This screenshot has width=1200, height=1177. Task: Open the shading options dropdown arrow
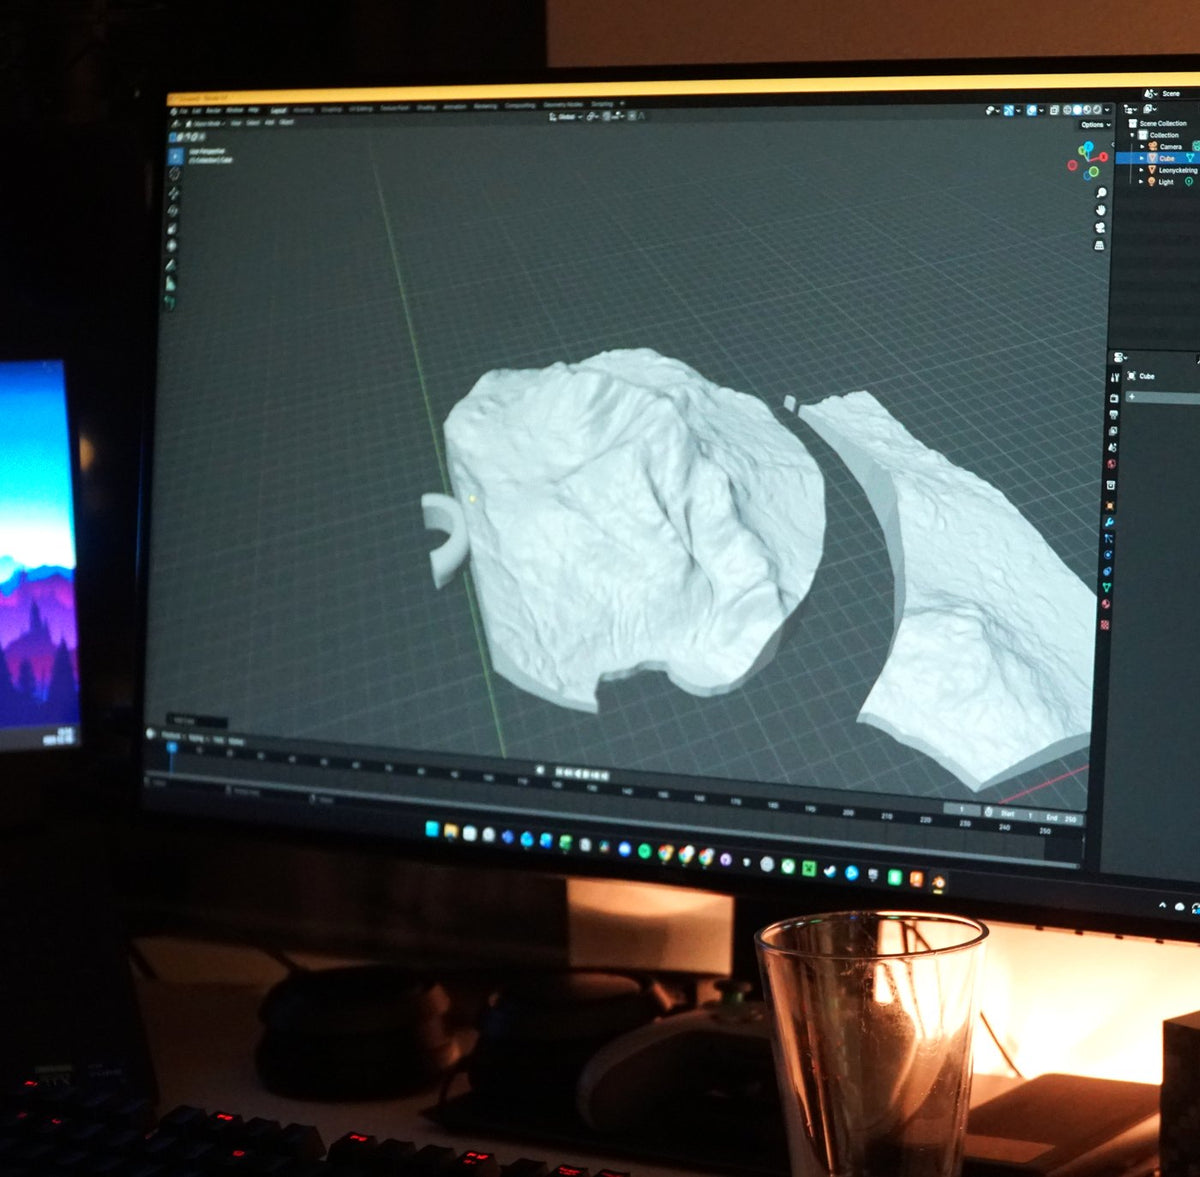(1107, 110)
